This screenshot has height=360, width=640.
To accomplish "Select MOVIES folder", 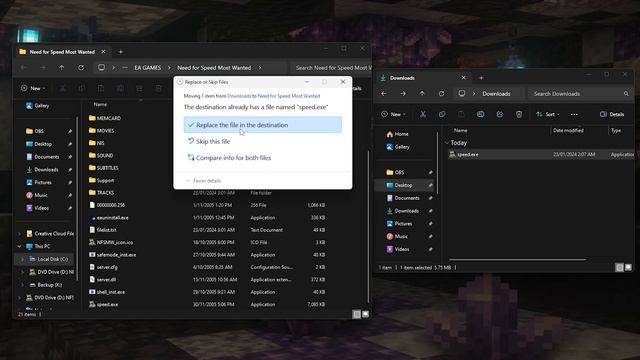I will 102,131.
